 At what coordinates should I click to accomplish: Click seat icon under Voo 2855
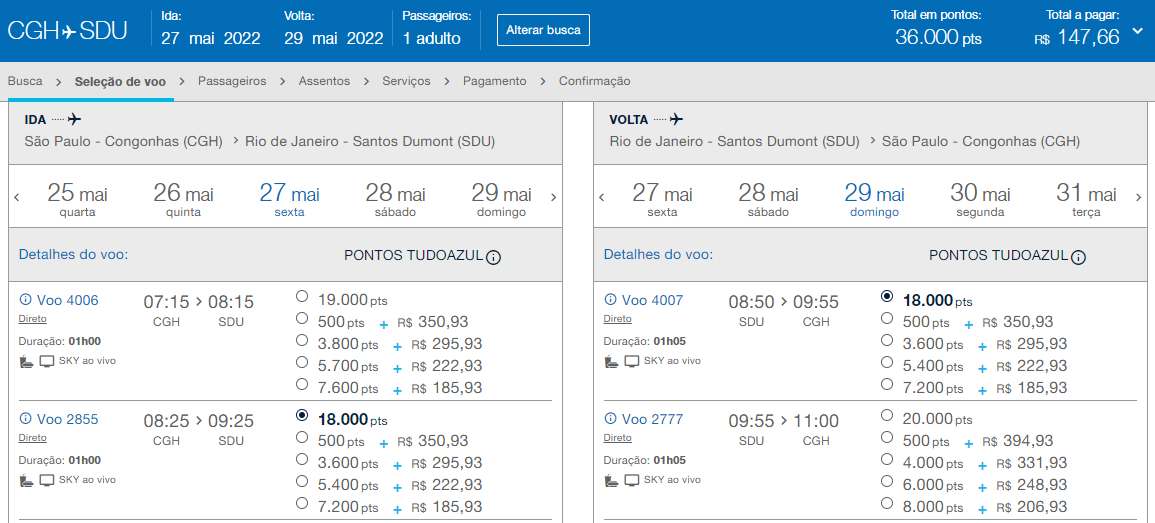[x=26, y=480]
